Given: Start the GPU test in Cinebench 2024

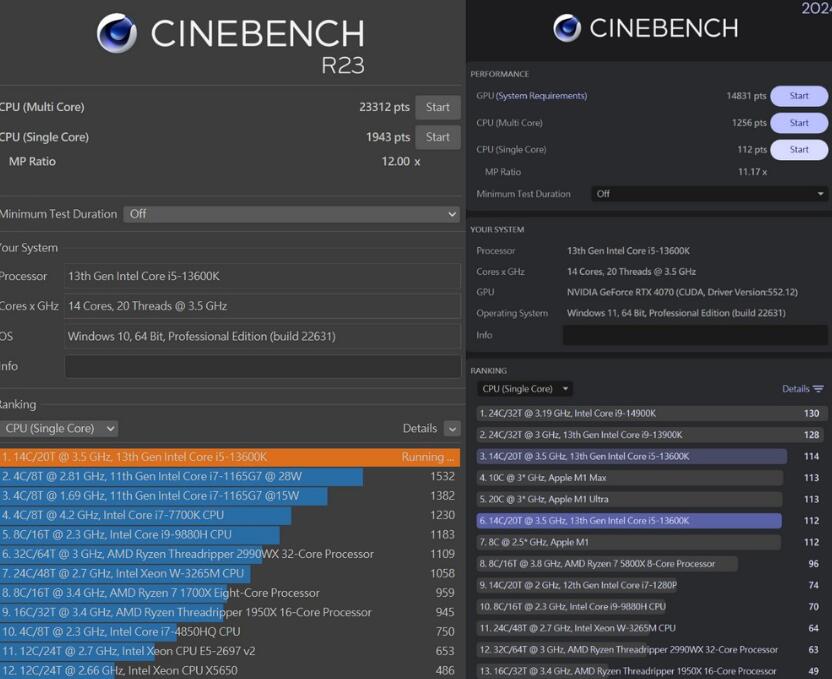Looking at the screenshot, I should pos(799,96).
